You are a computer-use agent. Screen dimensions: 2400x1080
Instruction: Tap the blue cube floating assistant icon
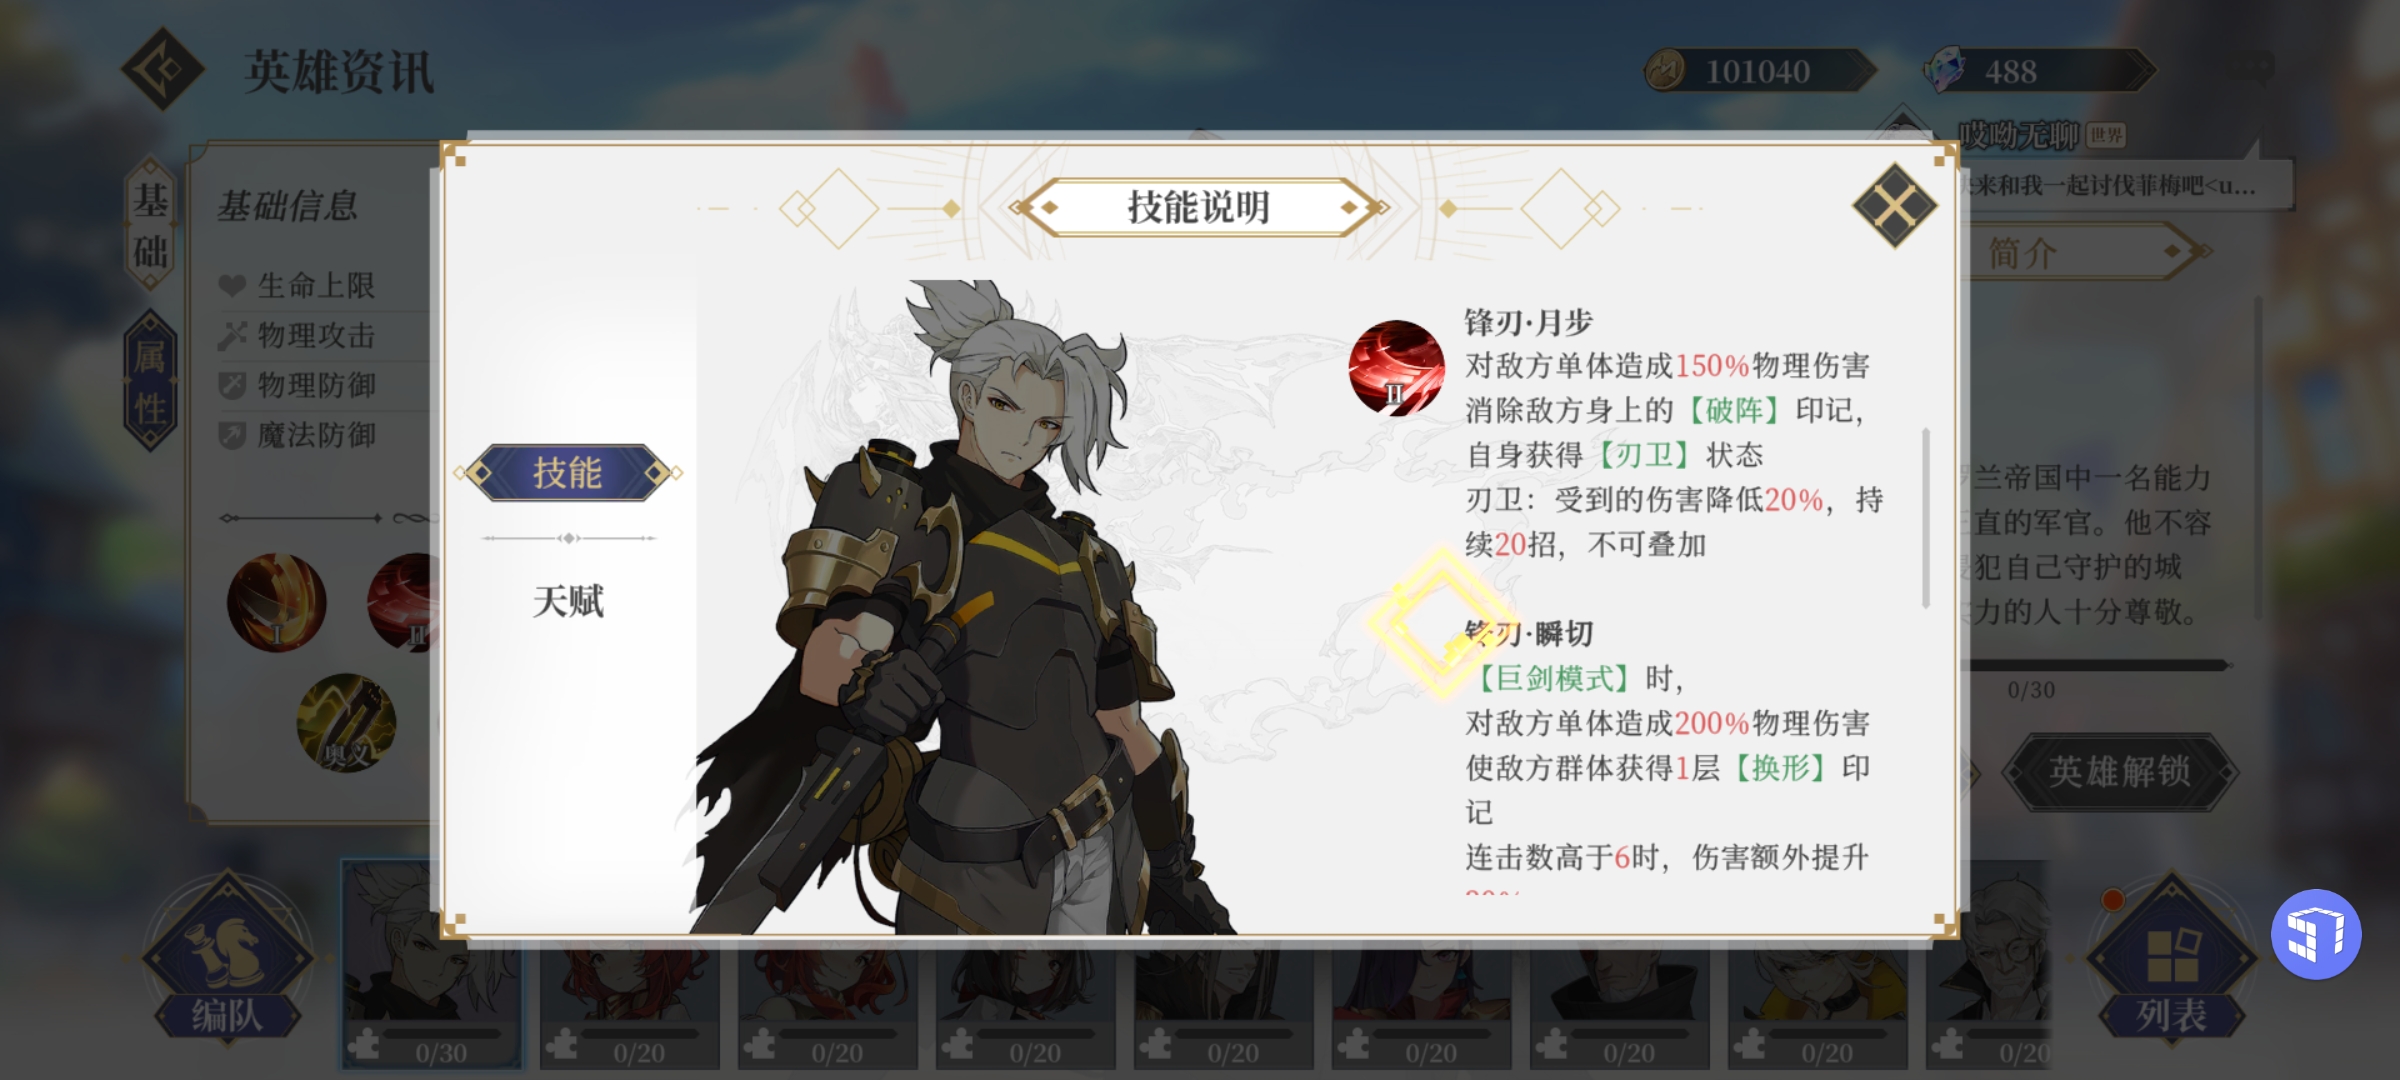click(2316, 934)
